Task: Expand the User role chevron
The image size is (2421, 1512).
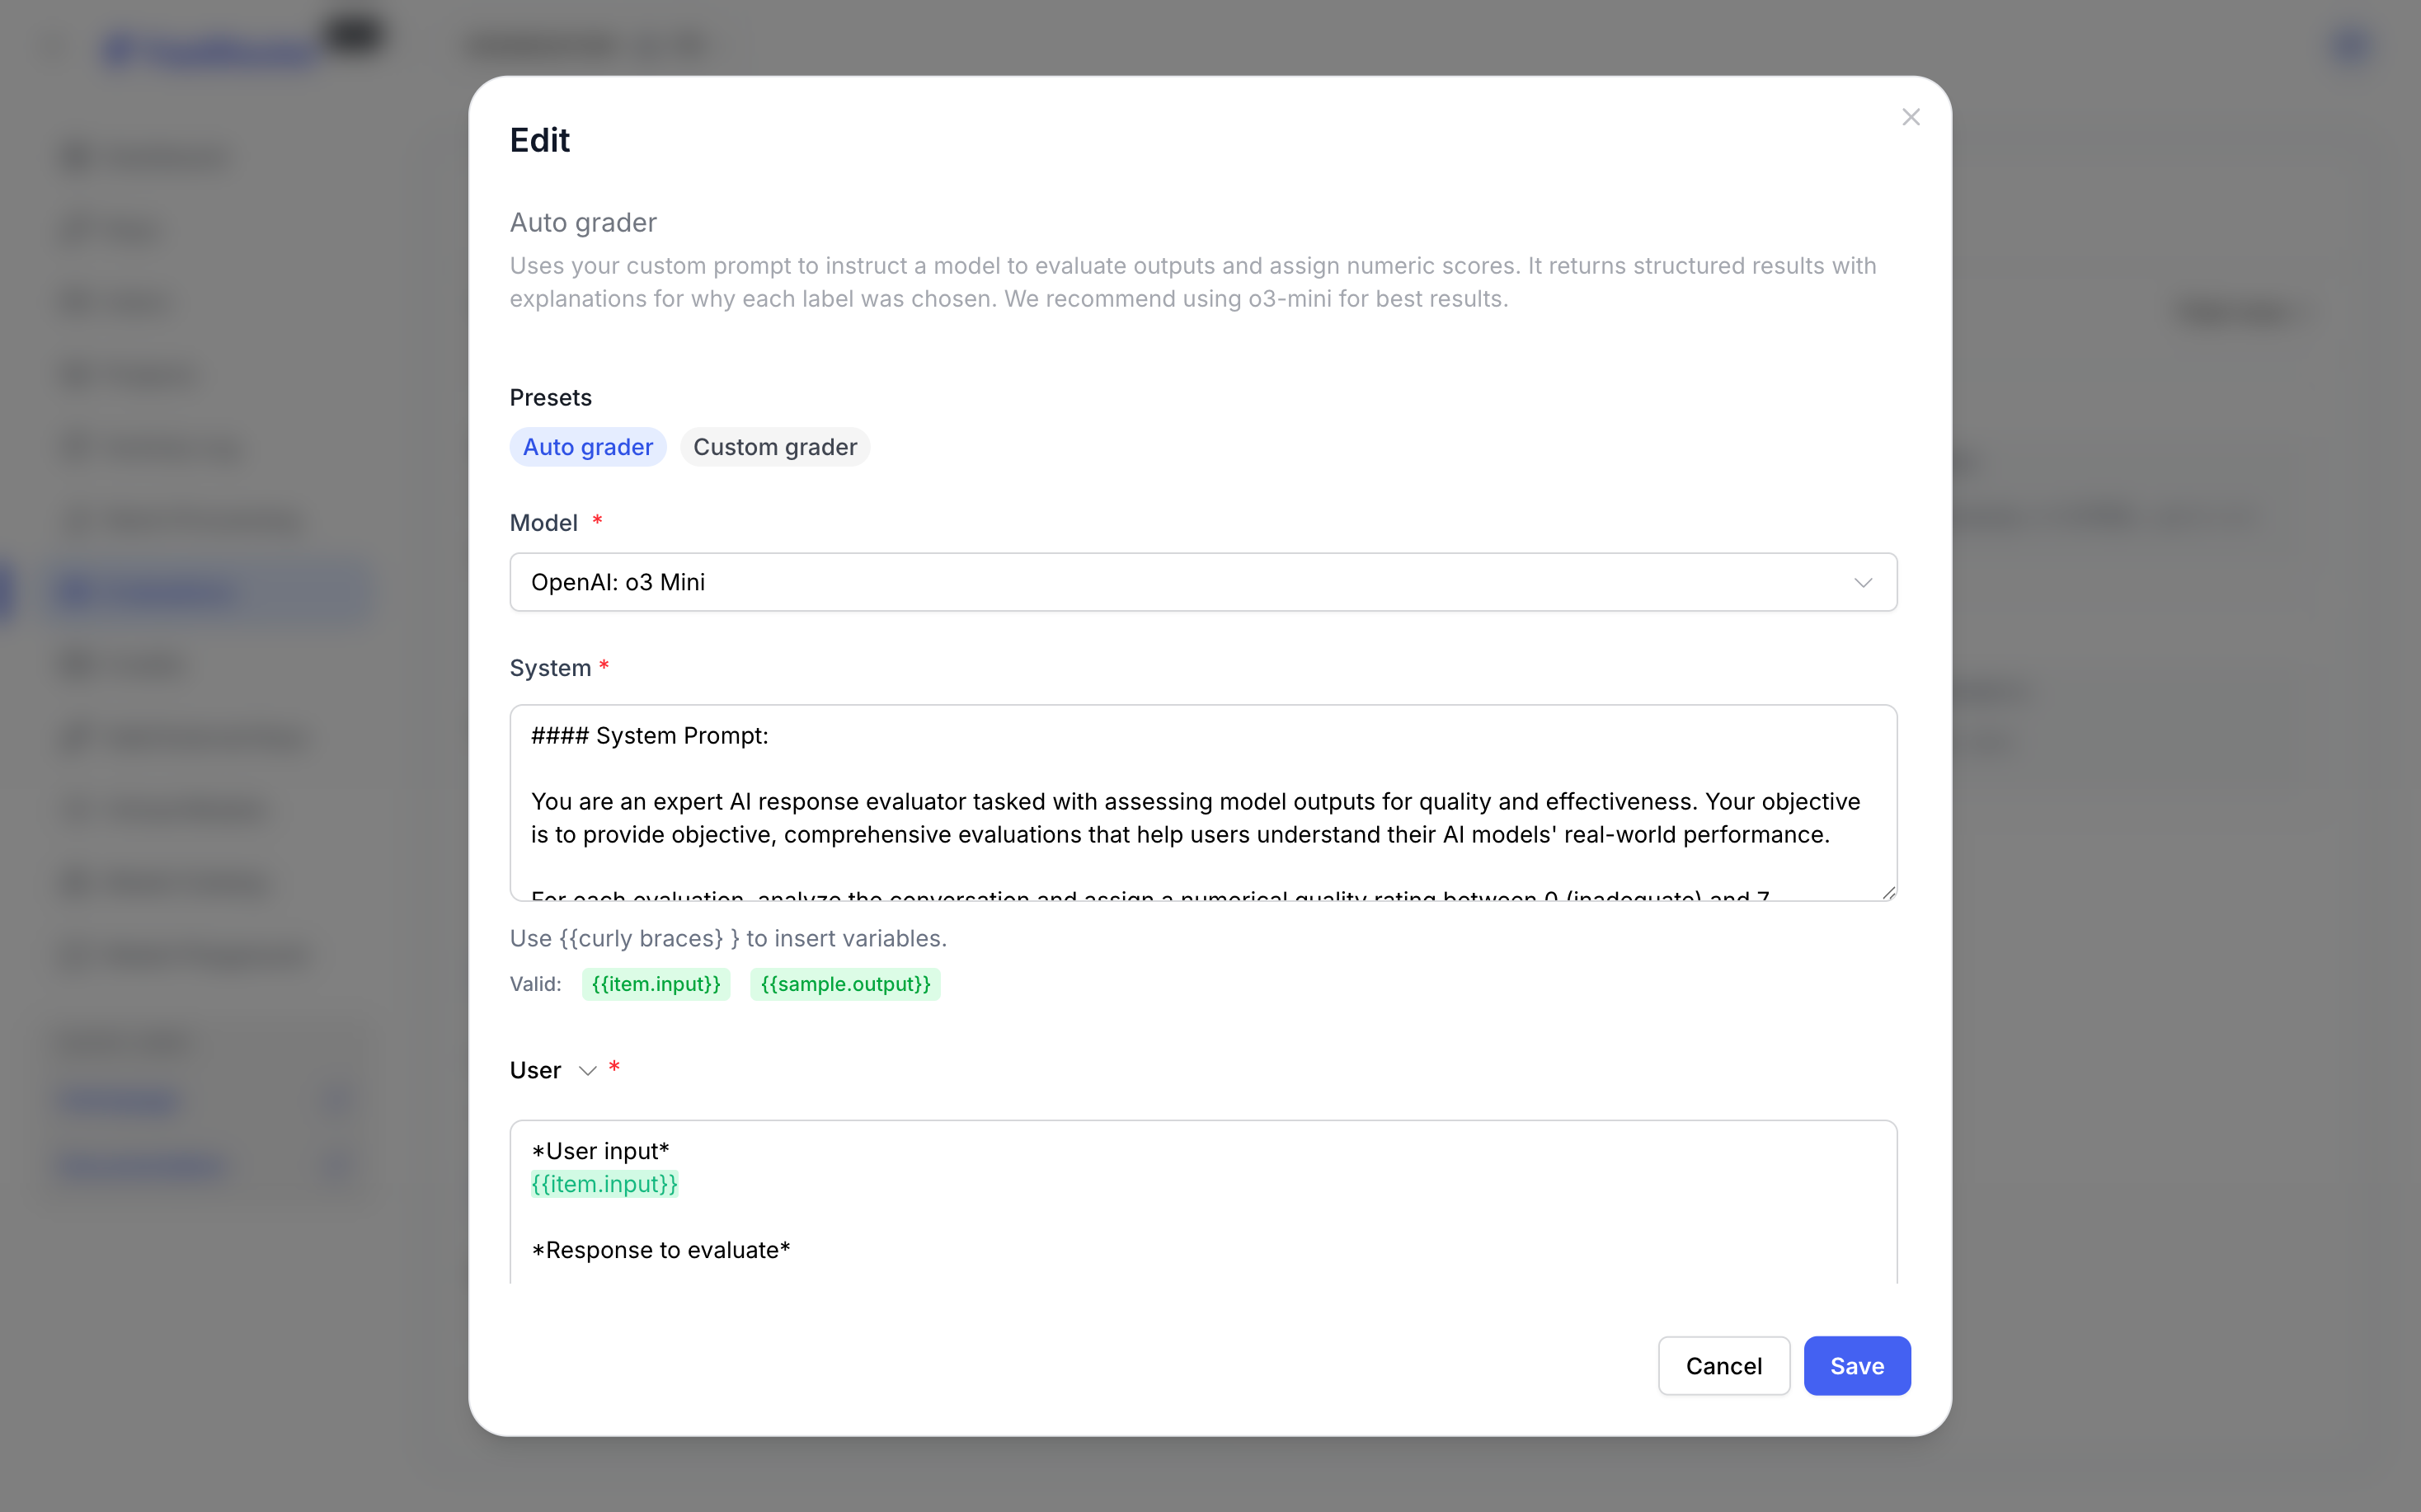Action: point(588,1071)
